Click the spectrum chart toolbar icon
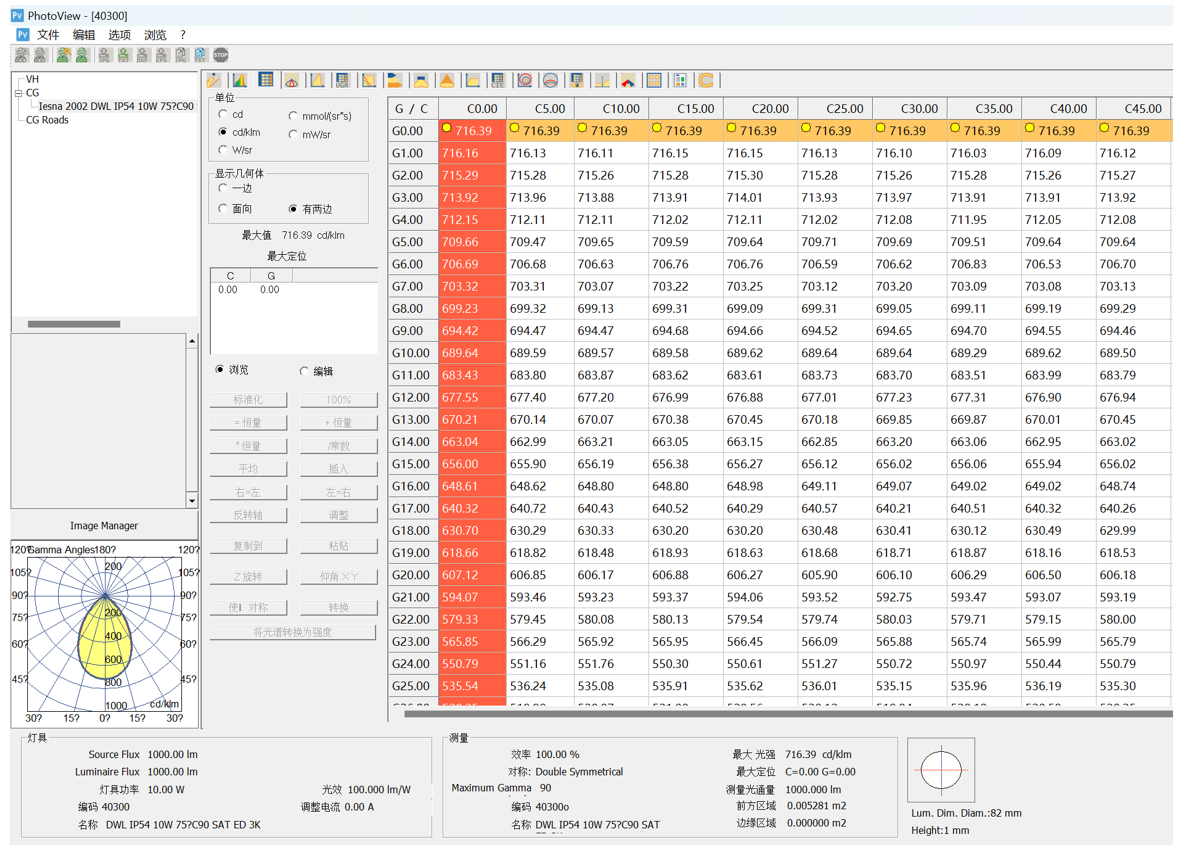Viewport: 1181px width, 850px height. tap(240, 81)
